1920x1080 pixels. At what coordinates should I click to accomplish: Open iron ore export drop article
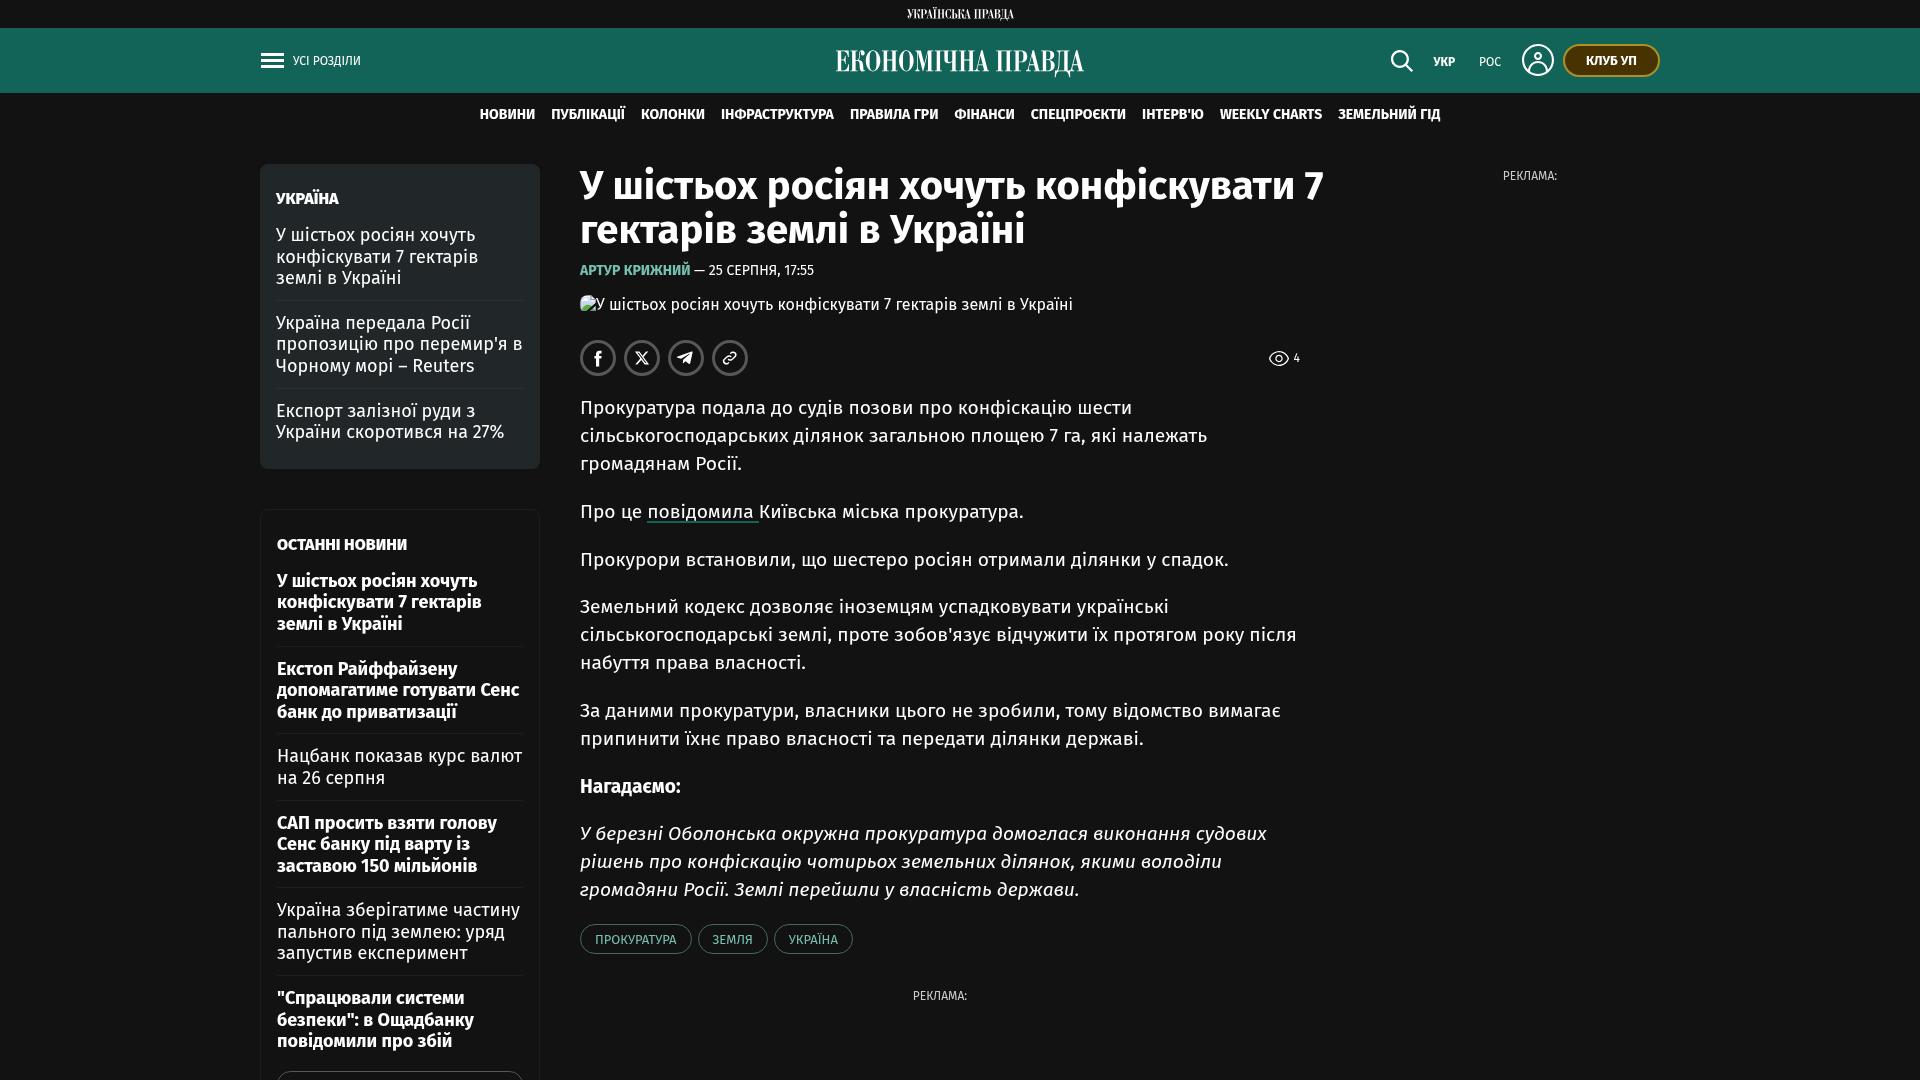click(x=390, y=421)
